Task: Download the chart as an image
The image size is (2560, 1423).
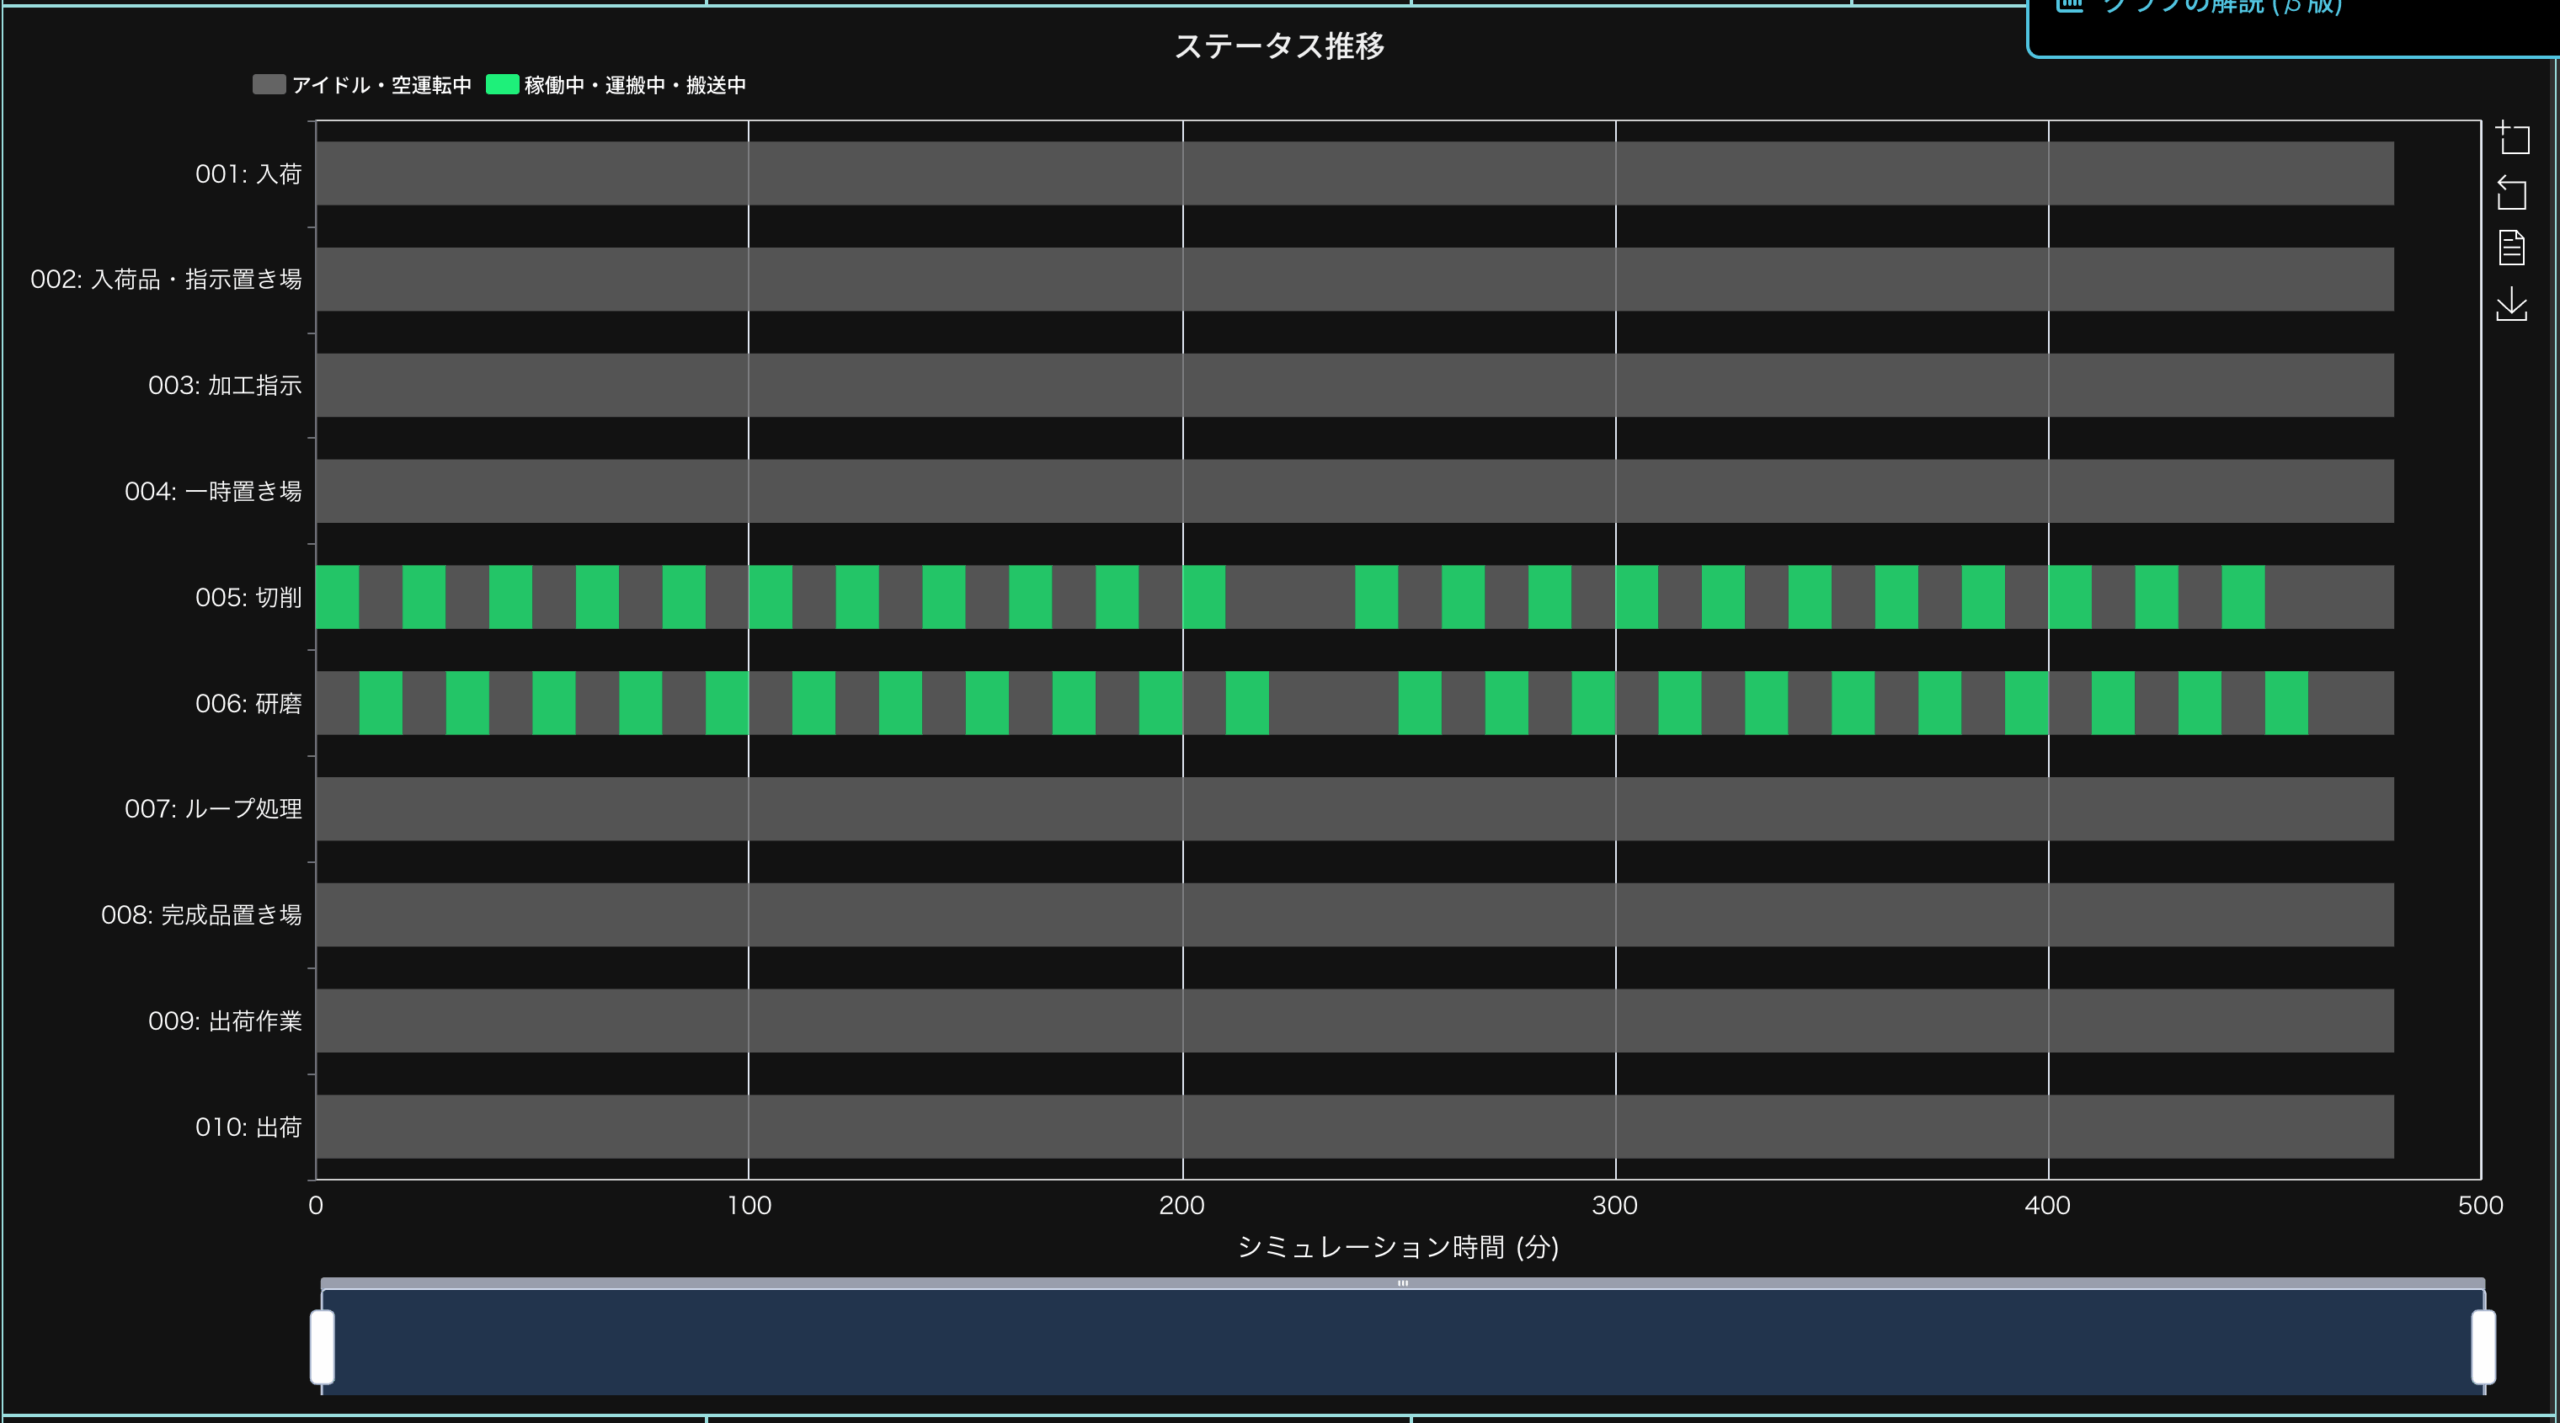Action: coord(2512,305)
